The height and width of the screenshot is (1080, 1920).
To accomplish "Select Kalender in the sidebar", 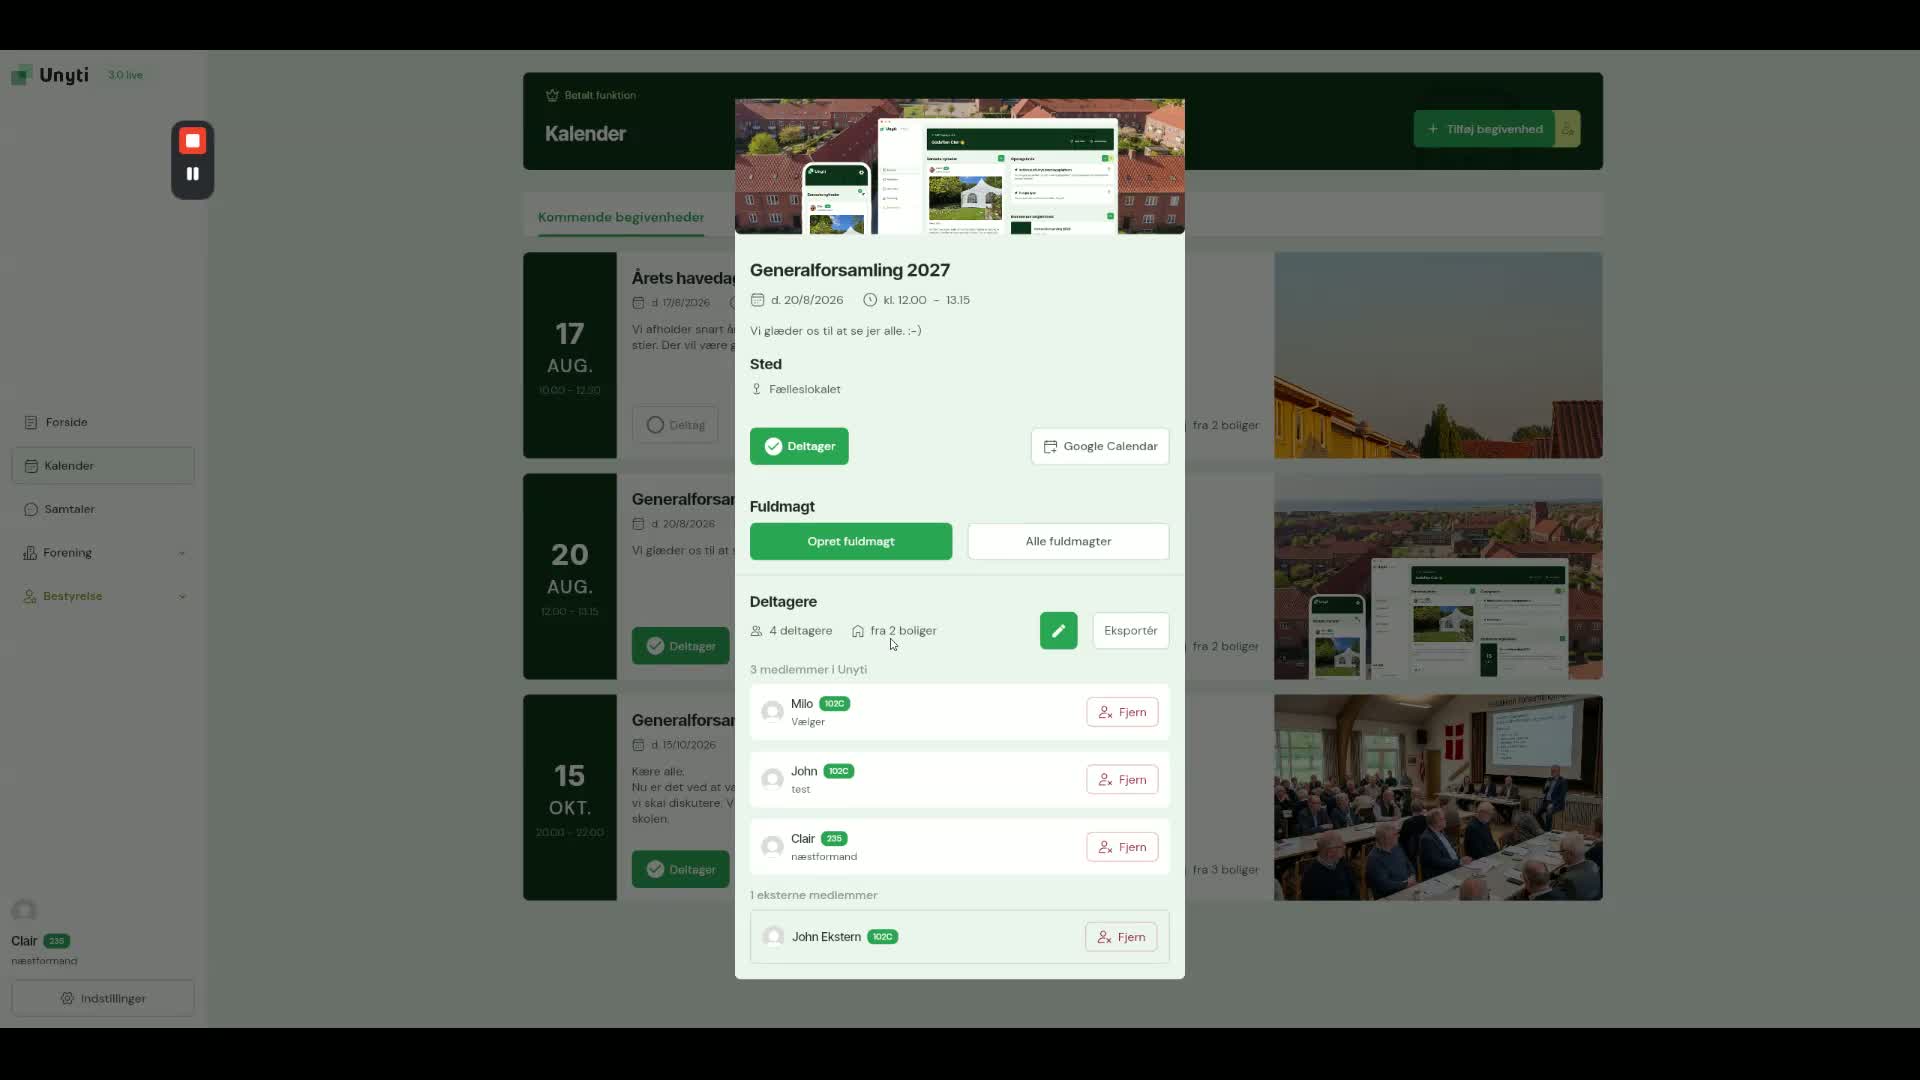I will coord(103,466).
